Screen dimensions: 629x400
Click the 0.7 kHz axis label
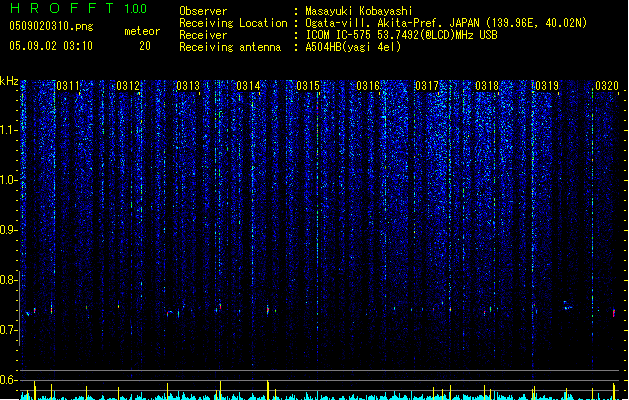(x=8, y=330)
